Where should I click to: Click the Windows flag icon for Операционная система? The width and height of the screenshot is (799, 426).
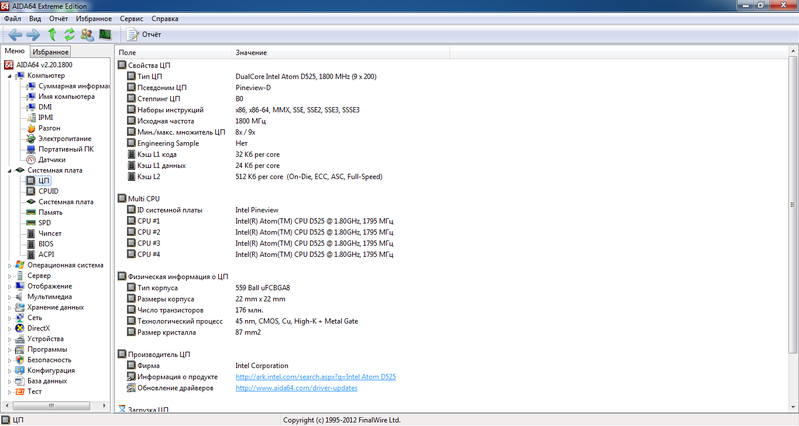[20, 265]
